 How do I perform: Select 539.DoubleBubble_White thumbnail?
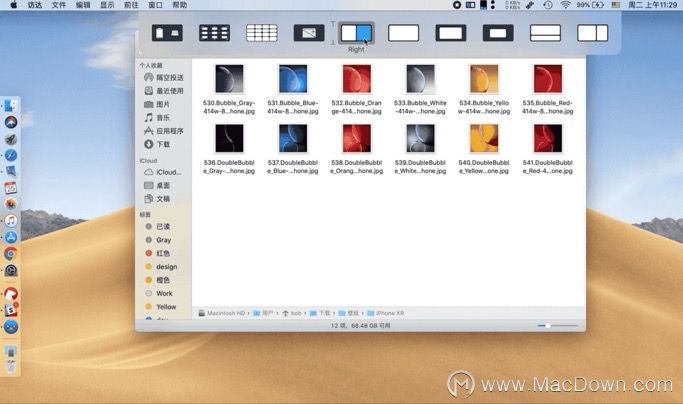(x=420, y=139)
